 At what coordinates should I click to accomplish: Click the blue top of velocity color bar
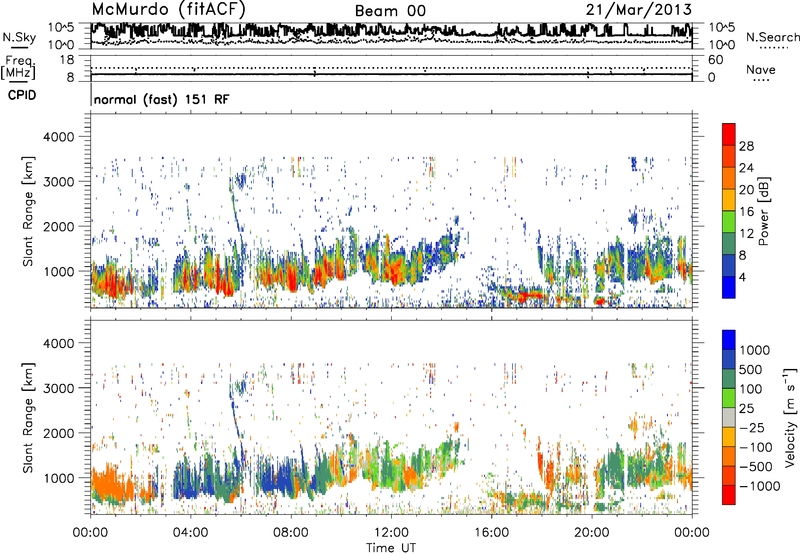[729, 340]
